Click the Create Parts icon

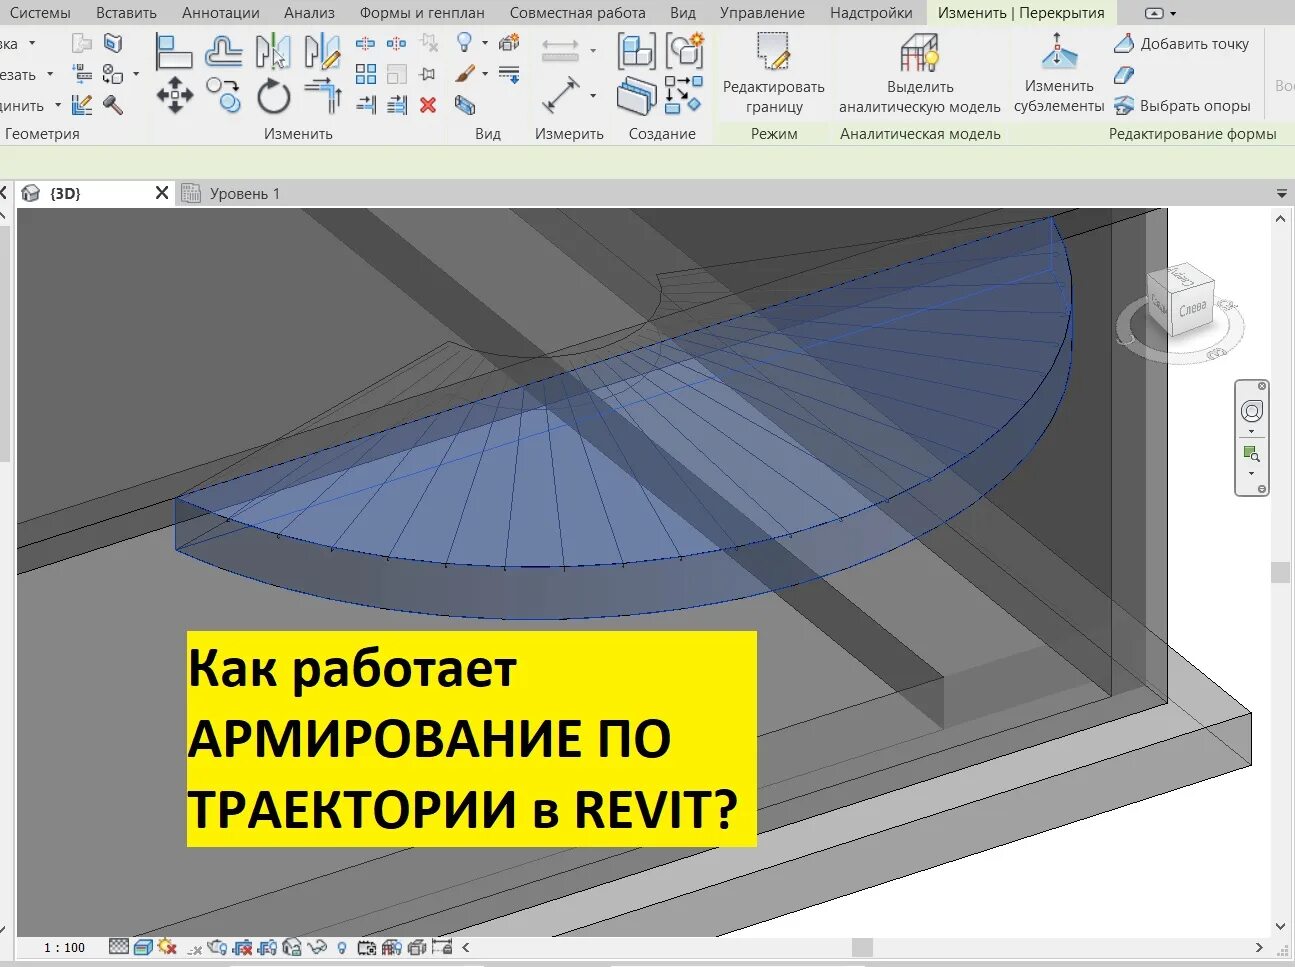pyautogui.click(x=636, y=96)
